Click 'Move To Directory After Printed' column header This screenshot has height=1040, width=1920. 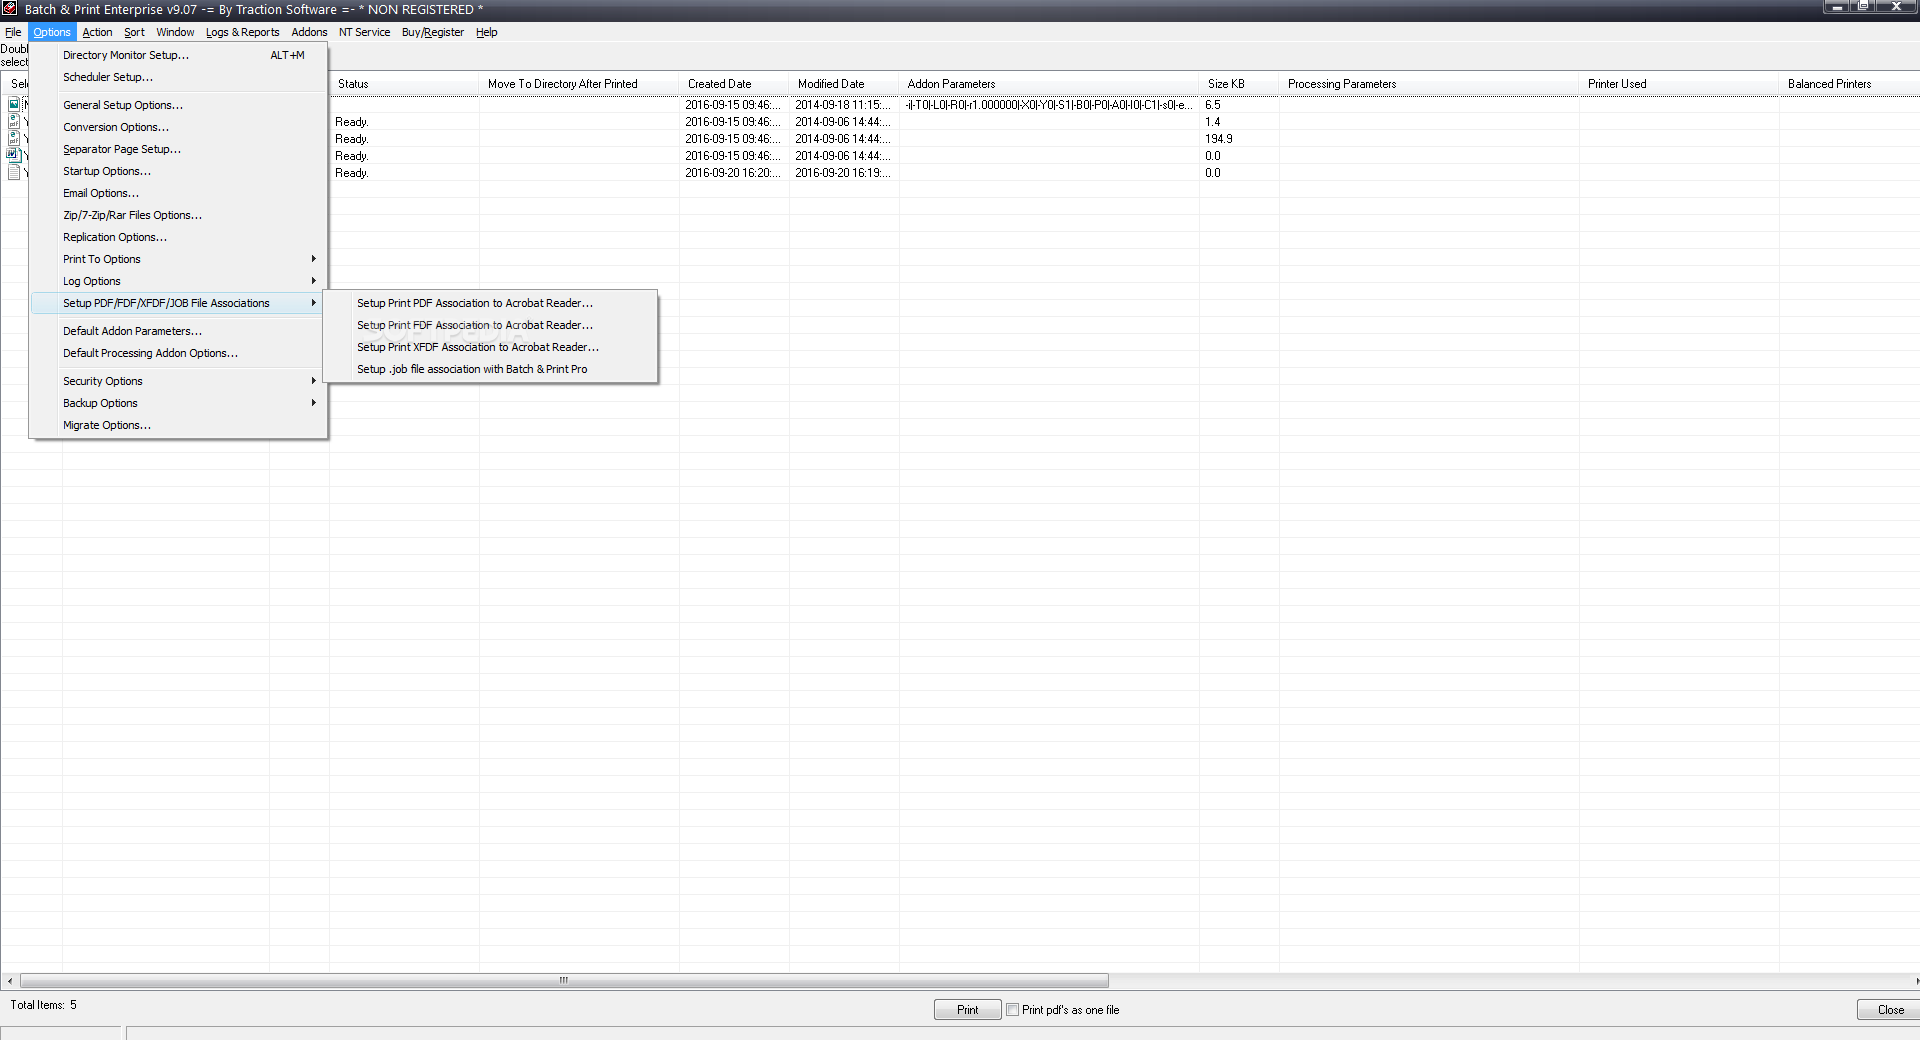(579, 84)
